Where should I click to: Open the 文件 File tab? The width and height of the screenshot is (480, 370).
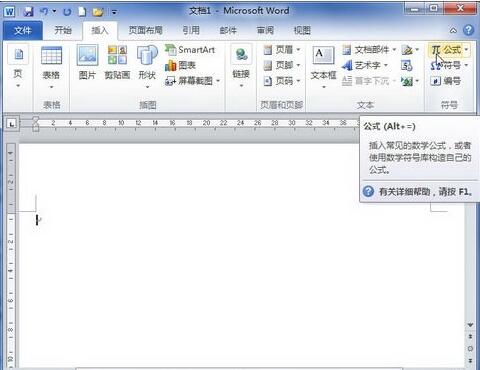[23, 31]
